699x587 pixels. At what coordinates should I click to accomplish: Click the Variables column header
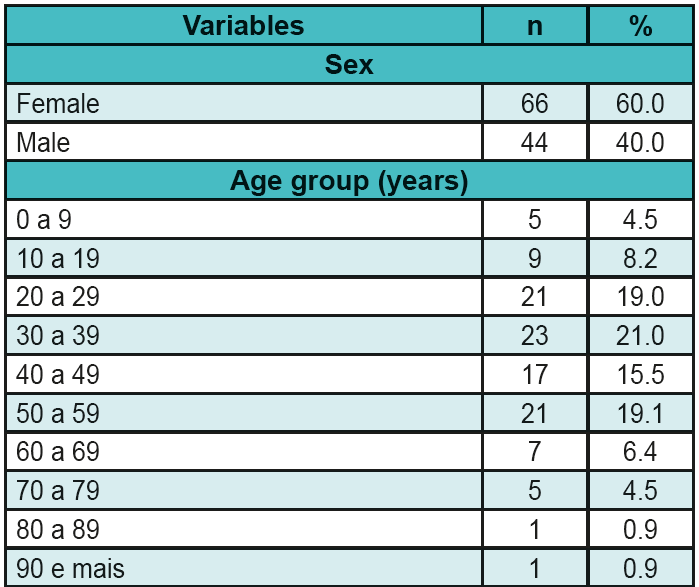[x=243, y=26]
